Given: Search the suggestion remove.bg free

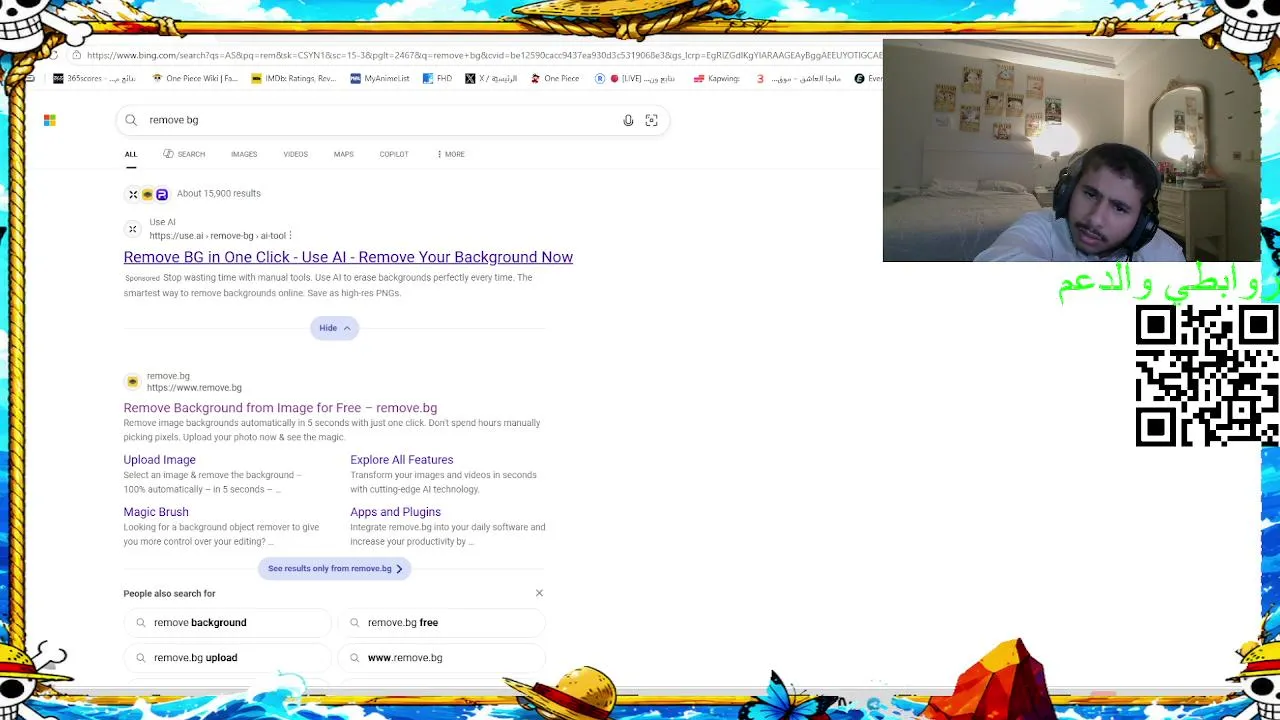Looking at the screenshot, I should click(441, 622).
